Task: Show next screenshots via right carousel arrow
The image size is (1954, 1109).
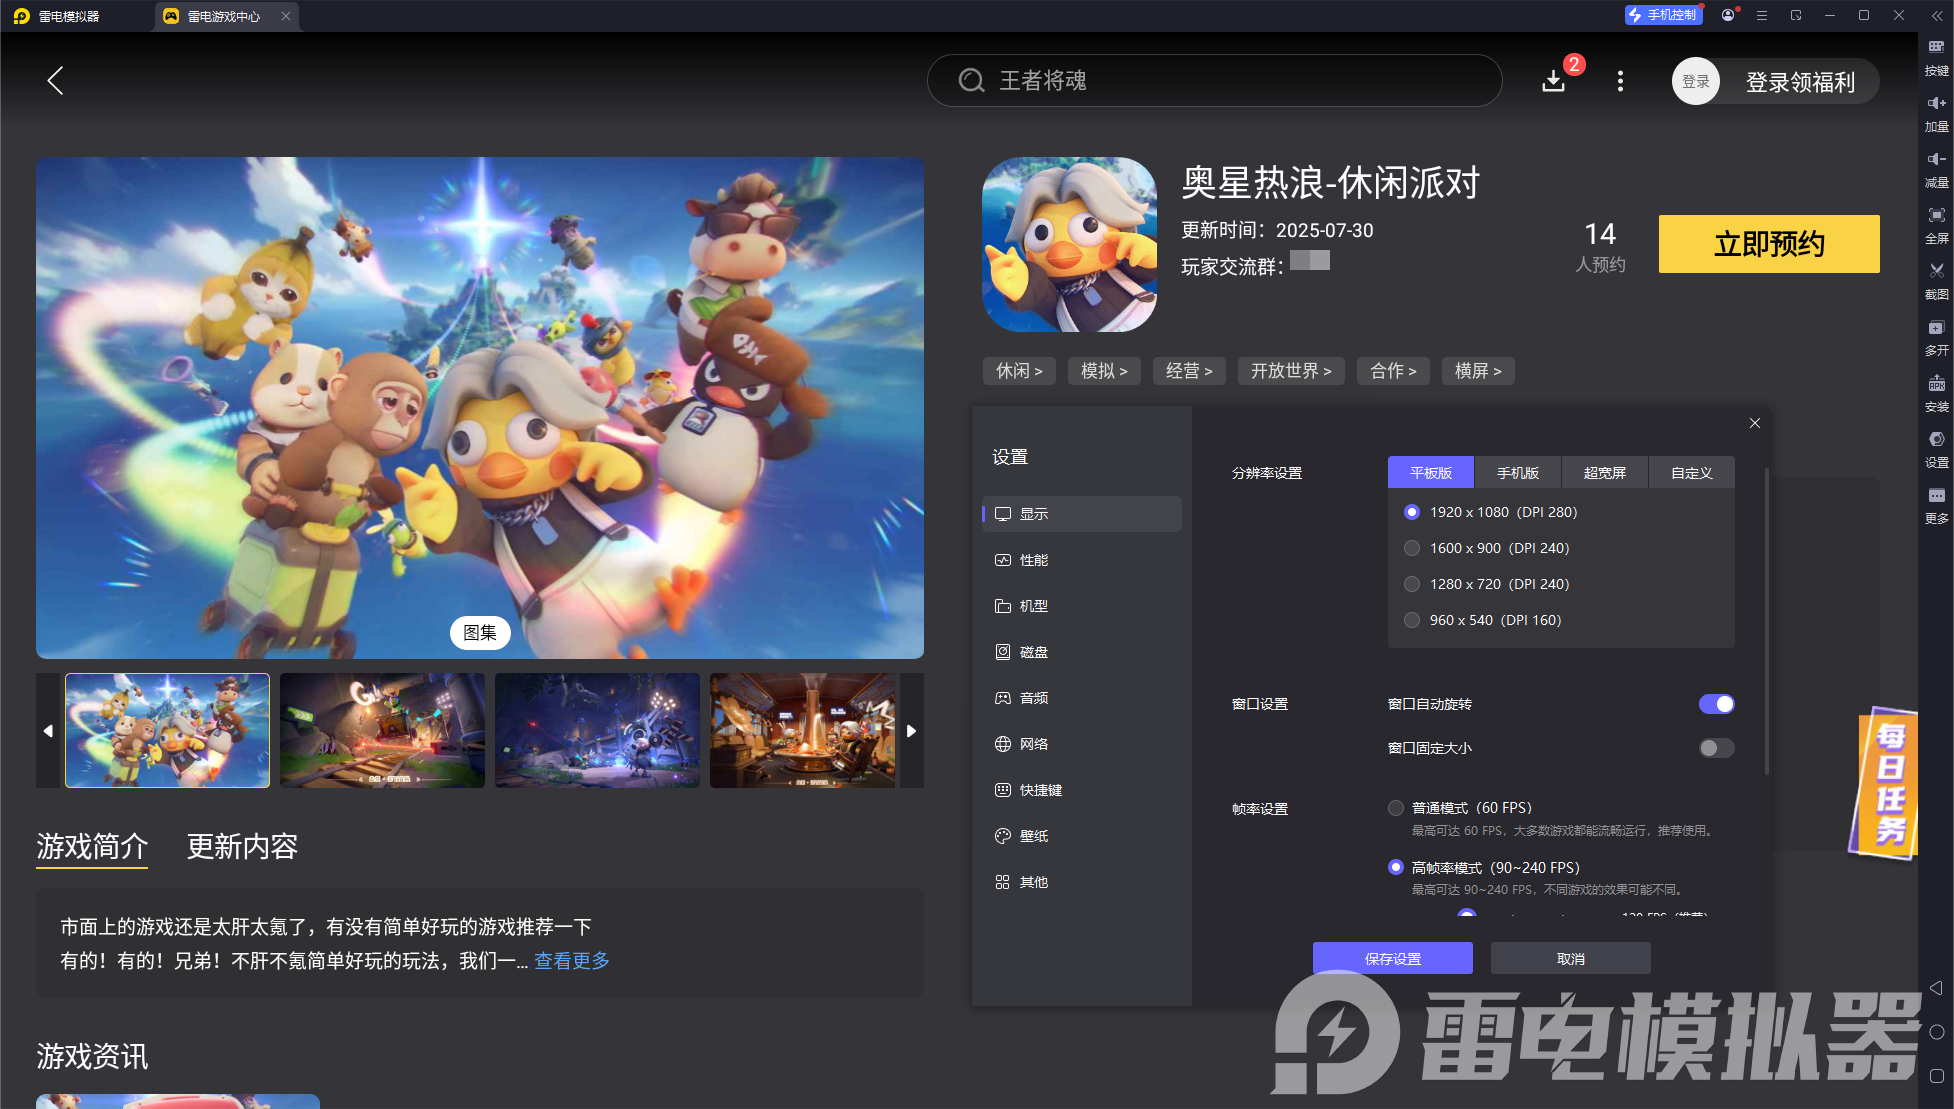Action: click(911, 731)
